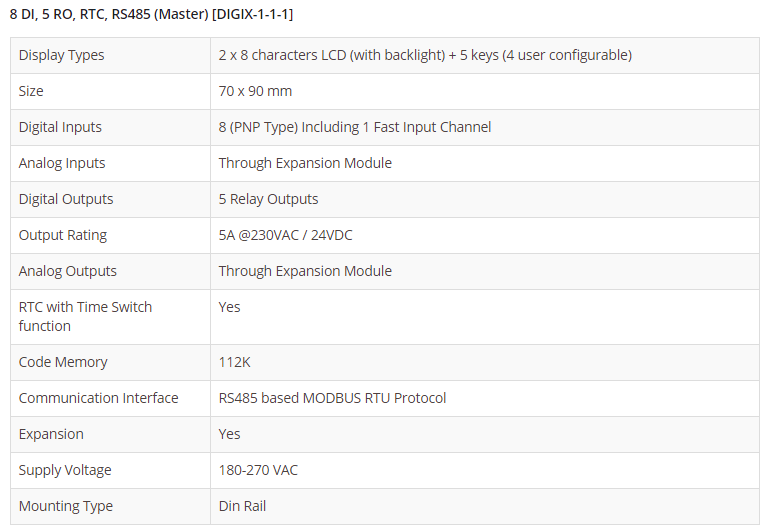
Task: Select the LCD characters description cell
Action: pyautogui.click(x=425, y=55)
